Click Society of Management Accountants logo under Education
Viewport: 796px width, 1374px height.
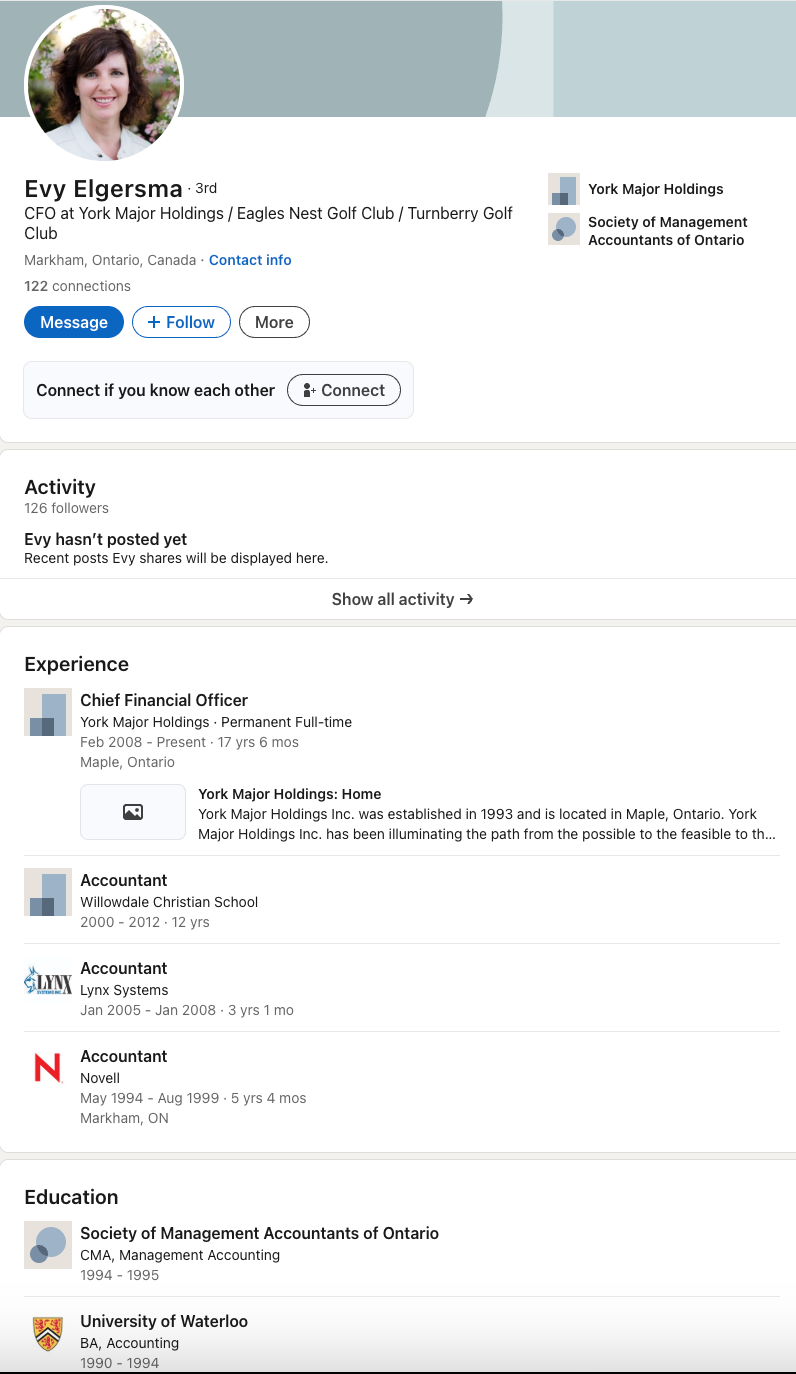48,1245
